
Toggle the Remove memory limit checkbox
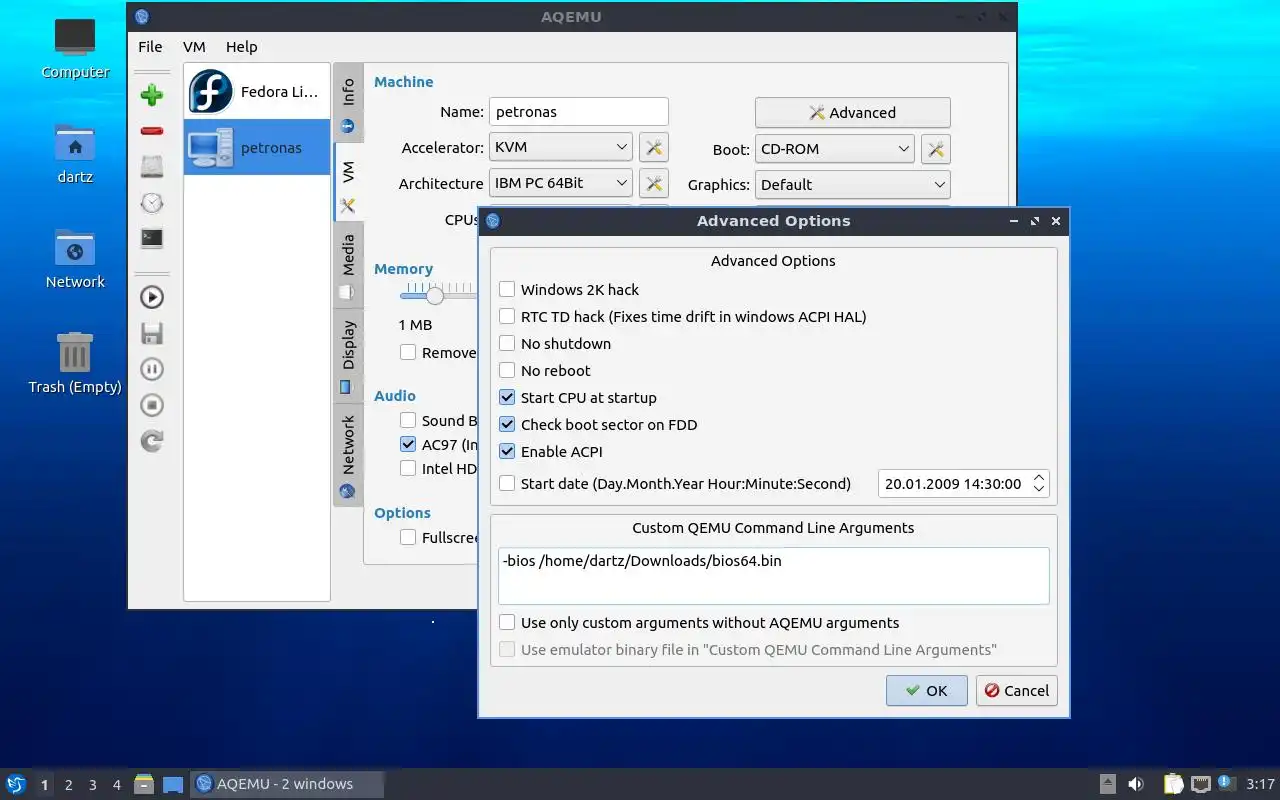click(x=408, y=352)
